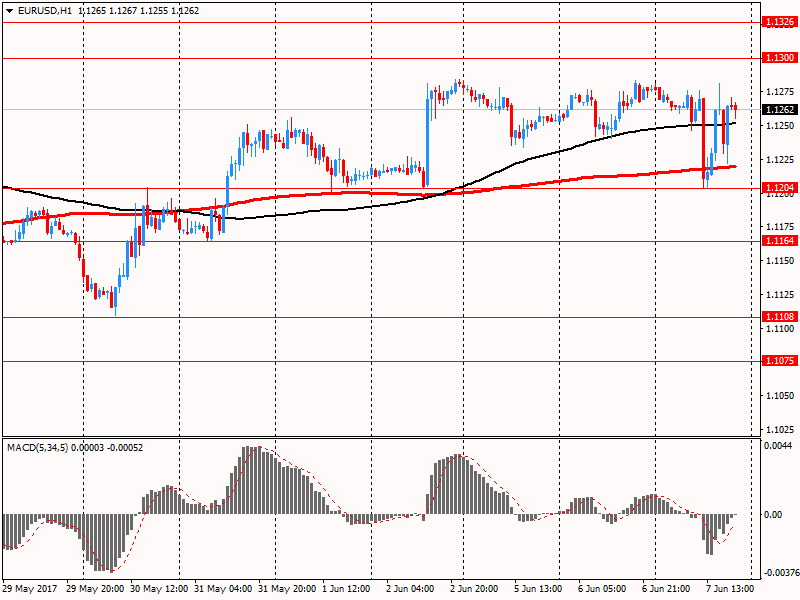Click the 1.1108 price level label
The width and height of the screenshot is (800, 600).
[x=777, y=317]
